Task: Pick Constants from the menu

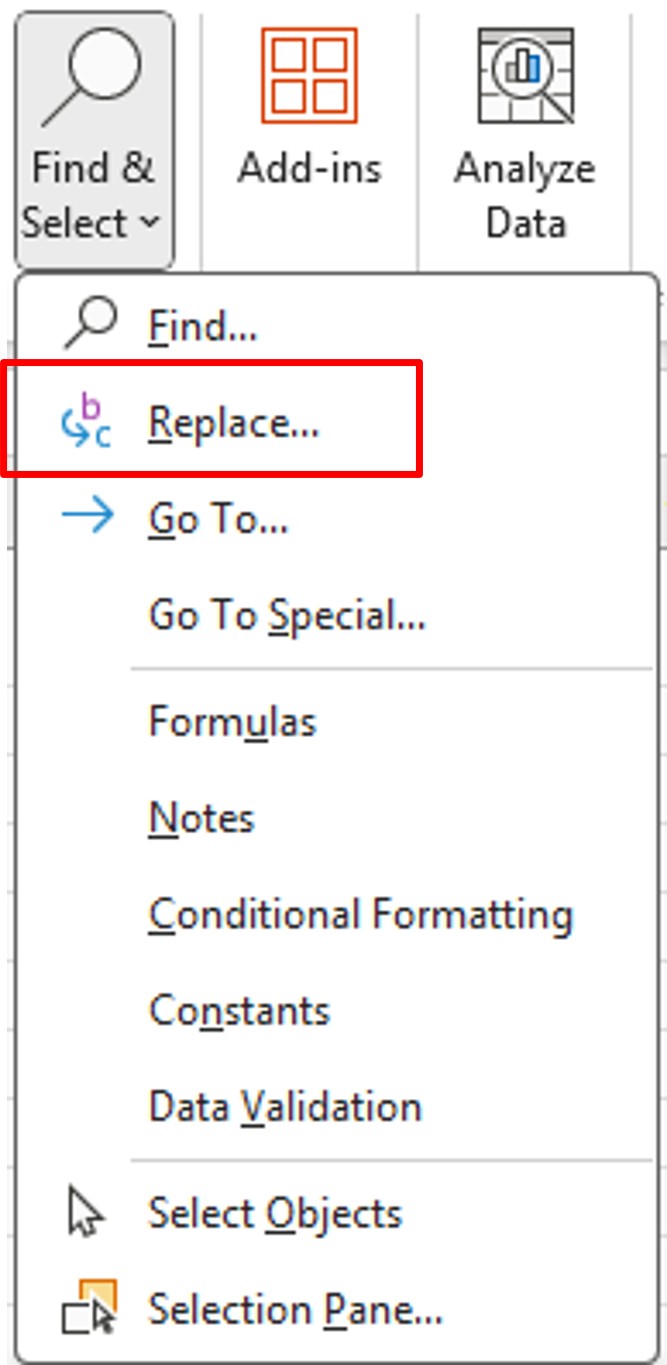Action: (239, 1011)
